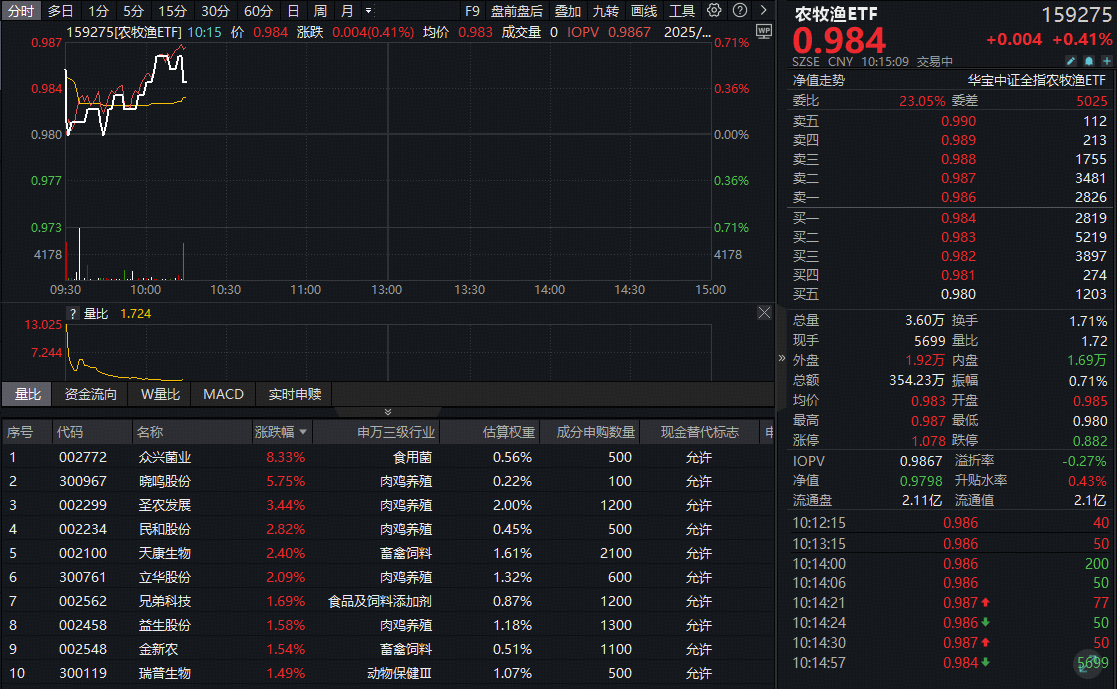Open the settings gear in the top toolbar

coord(714,11)
